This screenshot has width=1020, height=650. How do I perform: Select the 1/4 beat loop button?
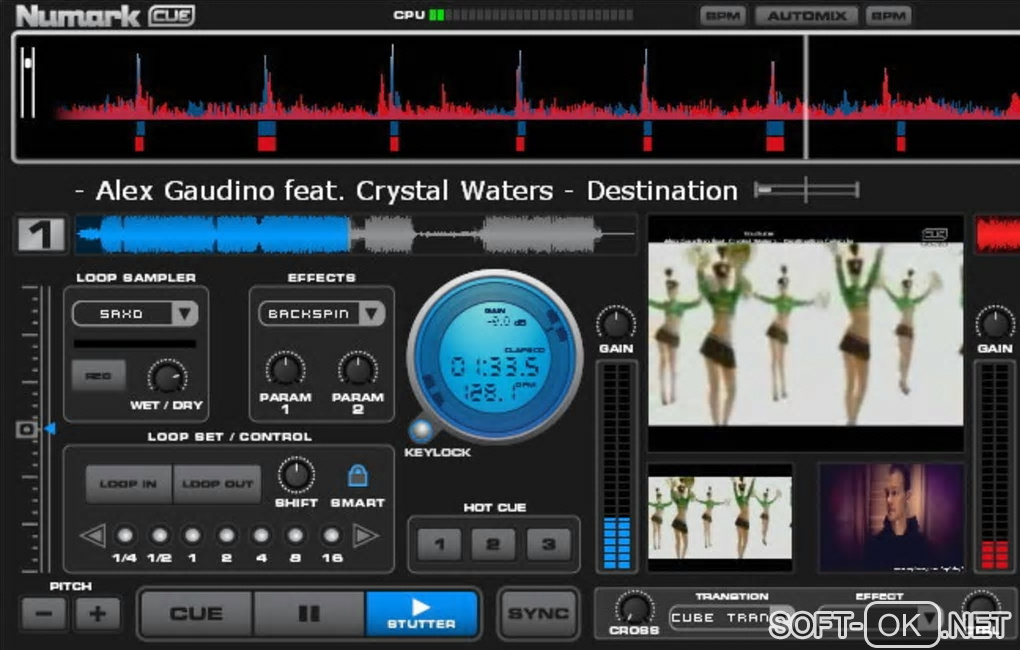click(x=125, y=535)
